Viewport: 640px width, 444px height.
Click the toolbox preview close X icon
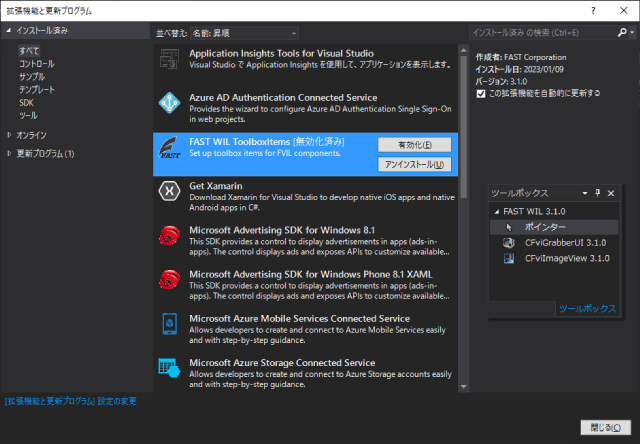tap(611, 193)
